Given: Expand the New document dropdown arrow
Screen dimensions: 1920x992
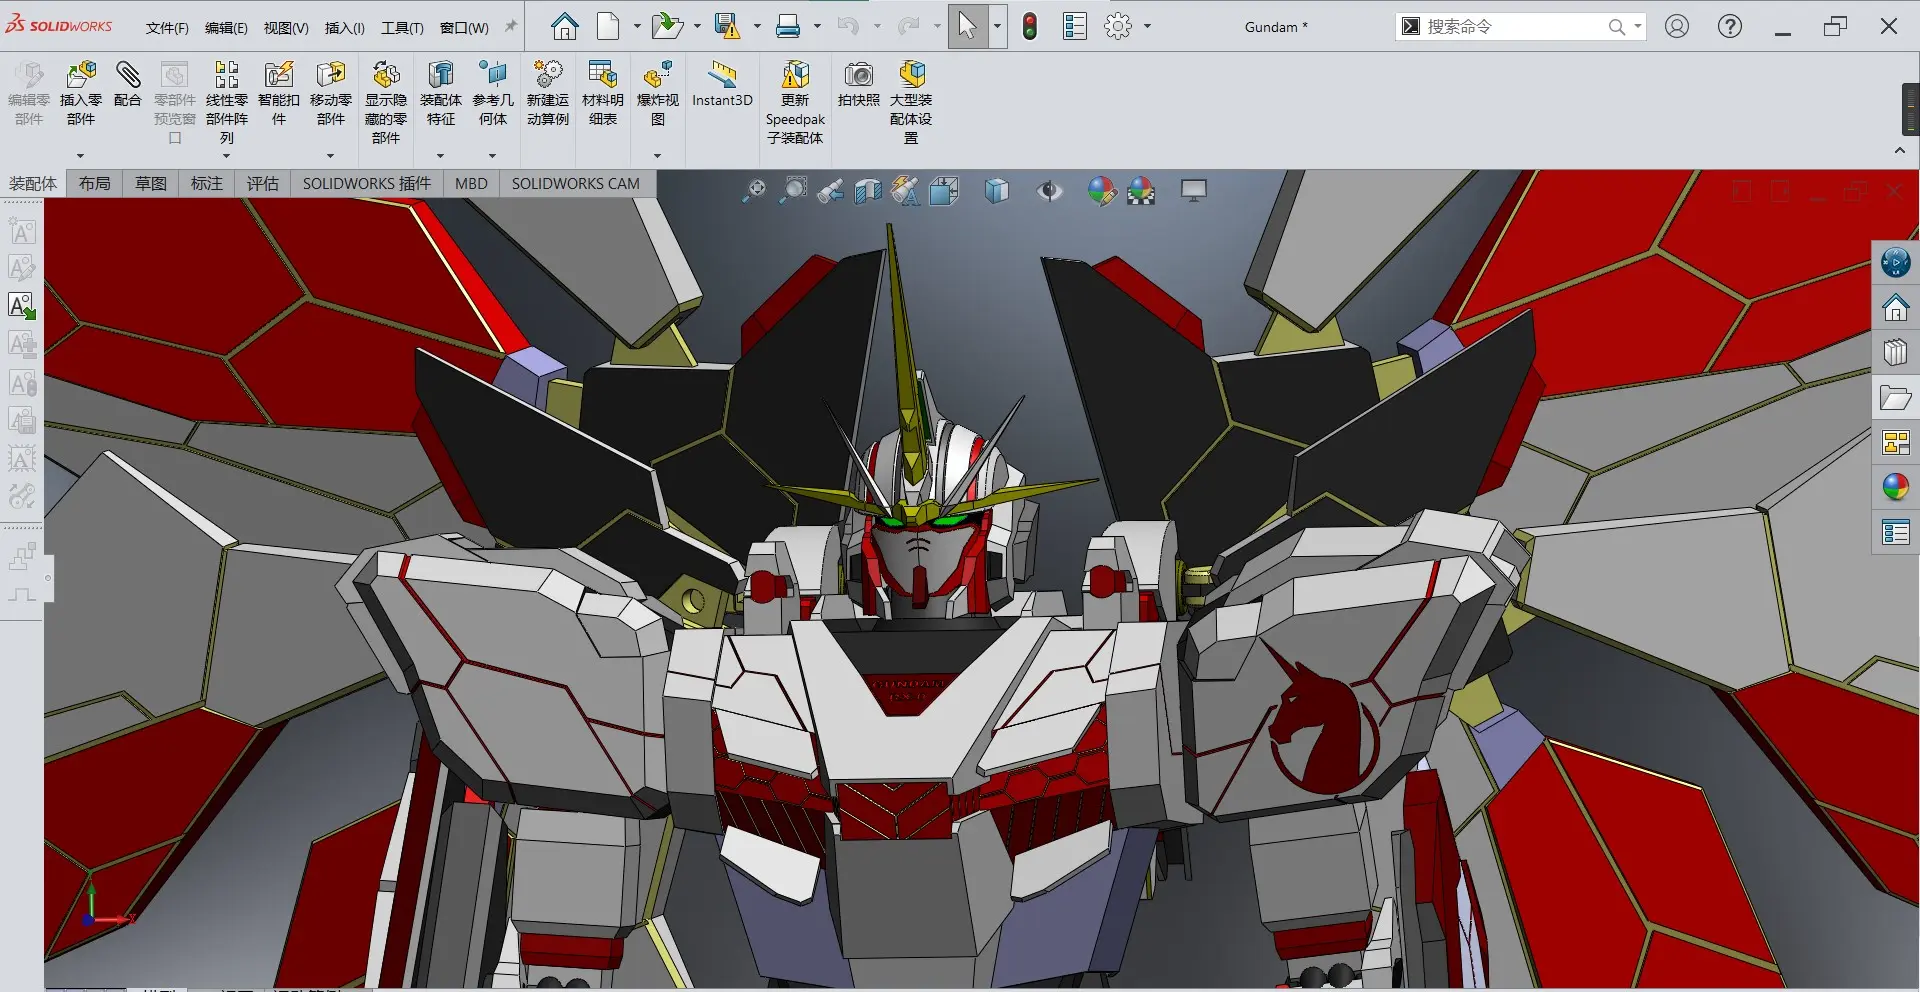Looking at the screenshot, I should click(637, 26).
